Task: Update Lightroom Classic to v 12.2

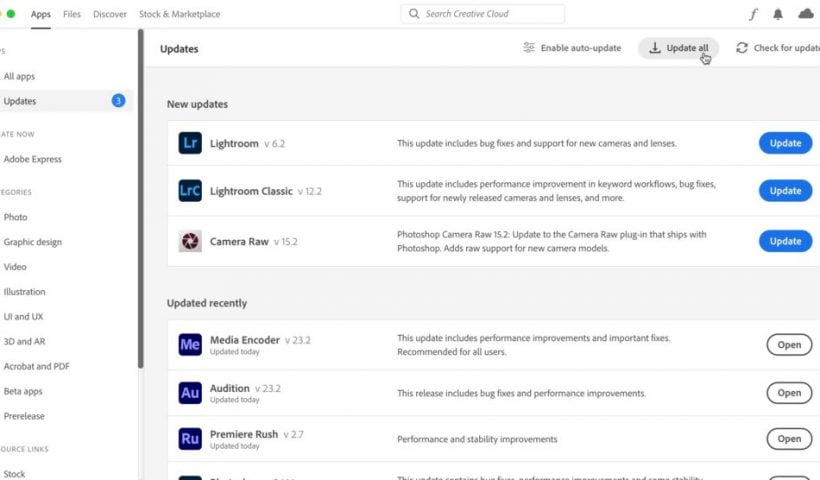Action: [x=785, y=191]
